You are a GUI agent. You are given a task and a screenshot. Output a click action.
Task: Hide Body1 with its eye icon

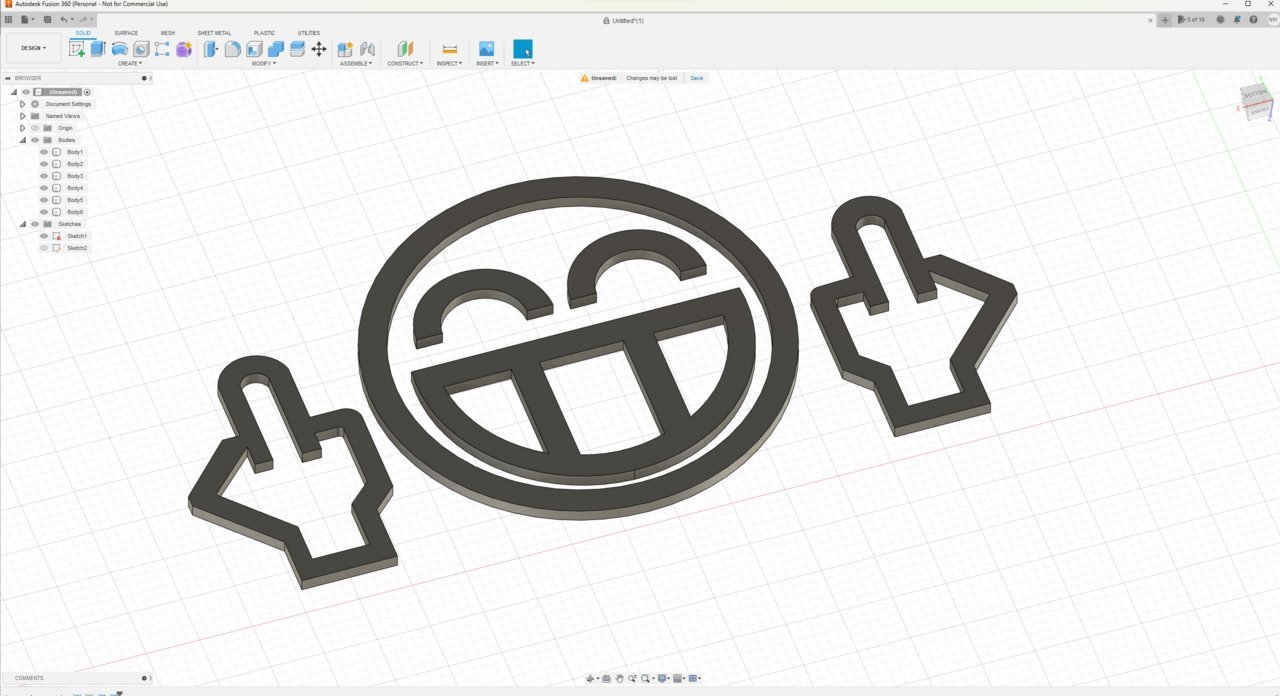tap(44, 152)
